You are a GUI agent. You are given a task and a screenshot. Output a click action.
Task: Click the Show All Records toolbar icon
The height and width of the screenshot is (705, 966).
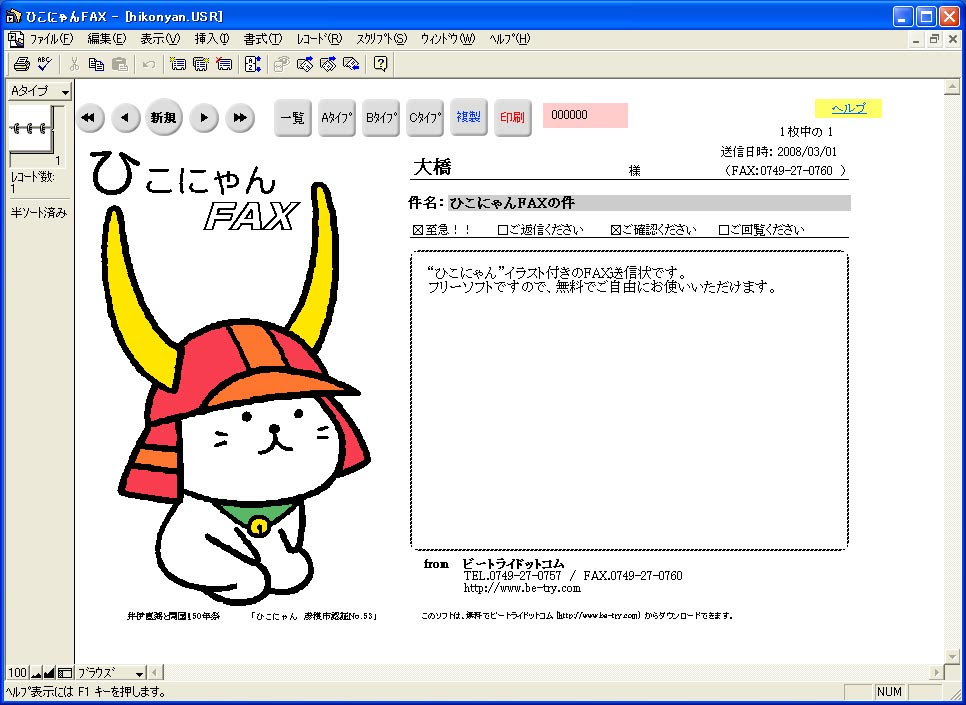click(x=305, y=64)
